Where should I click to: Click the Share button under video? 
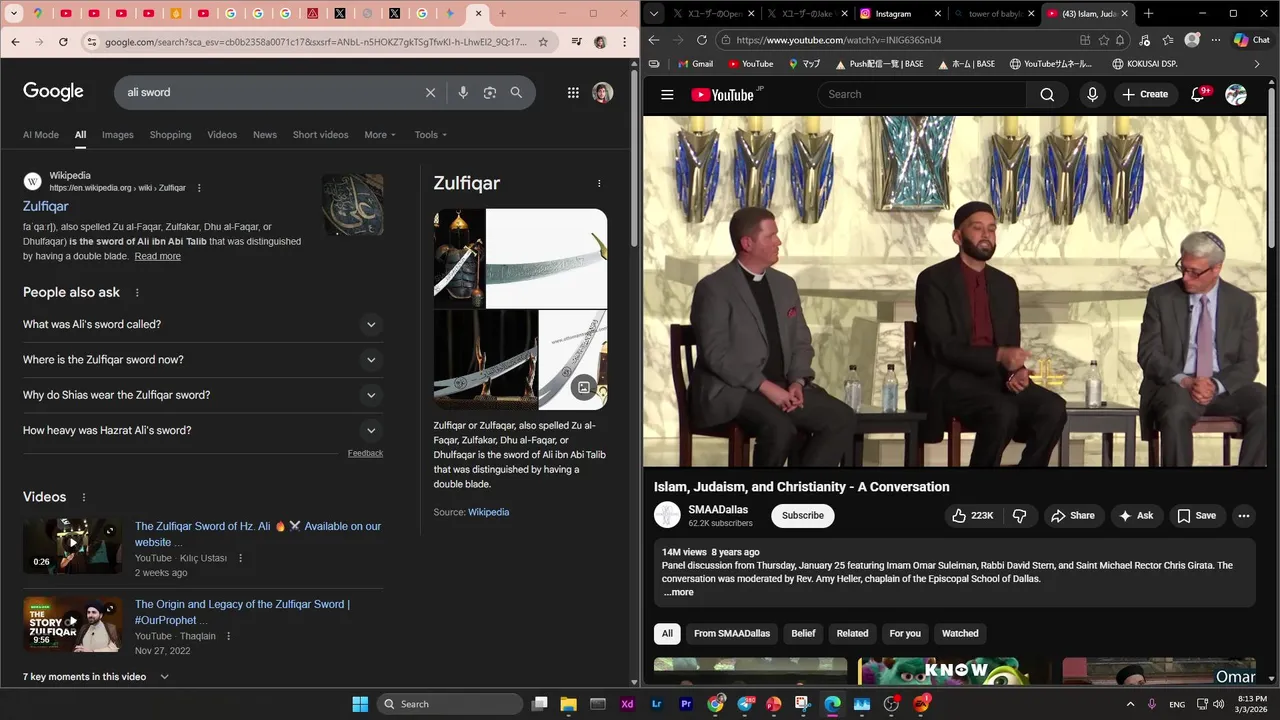pos(1073,516)
